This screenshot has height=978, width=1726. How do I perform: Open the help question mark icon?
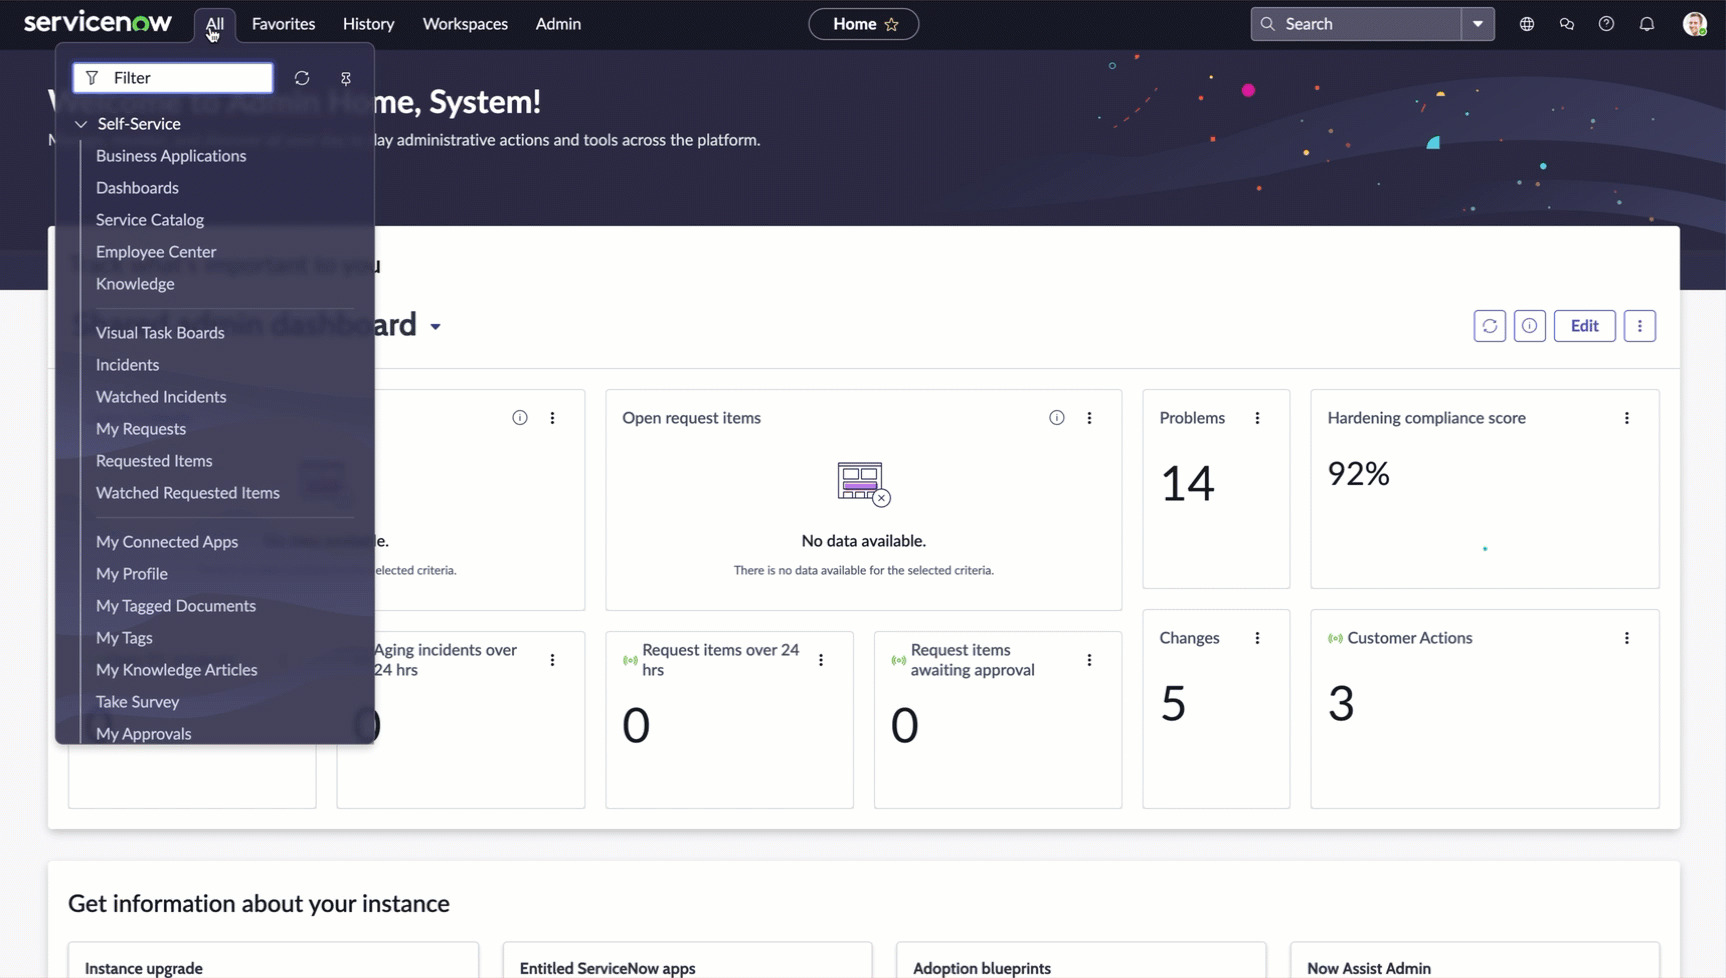coord(1607,24)
